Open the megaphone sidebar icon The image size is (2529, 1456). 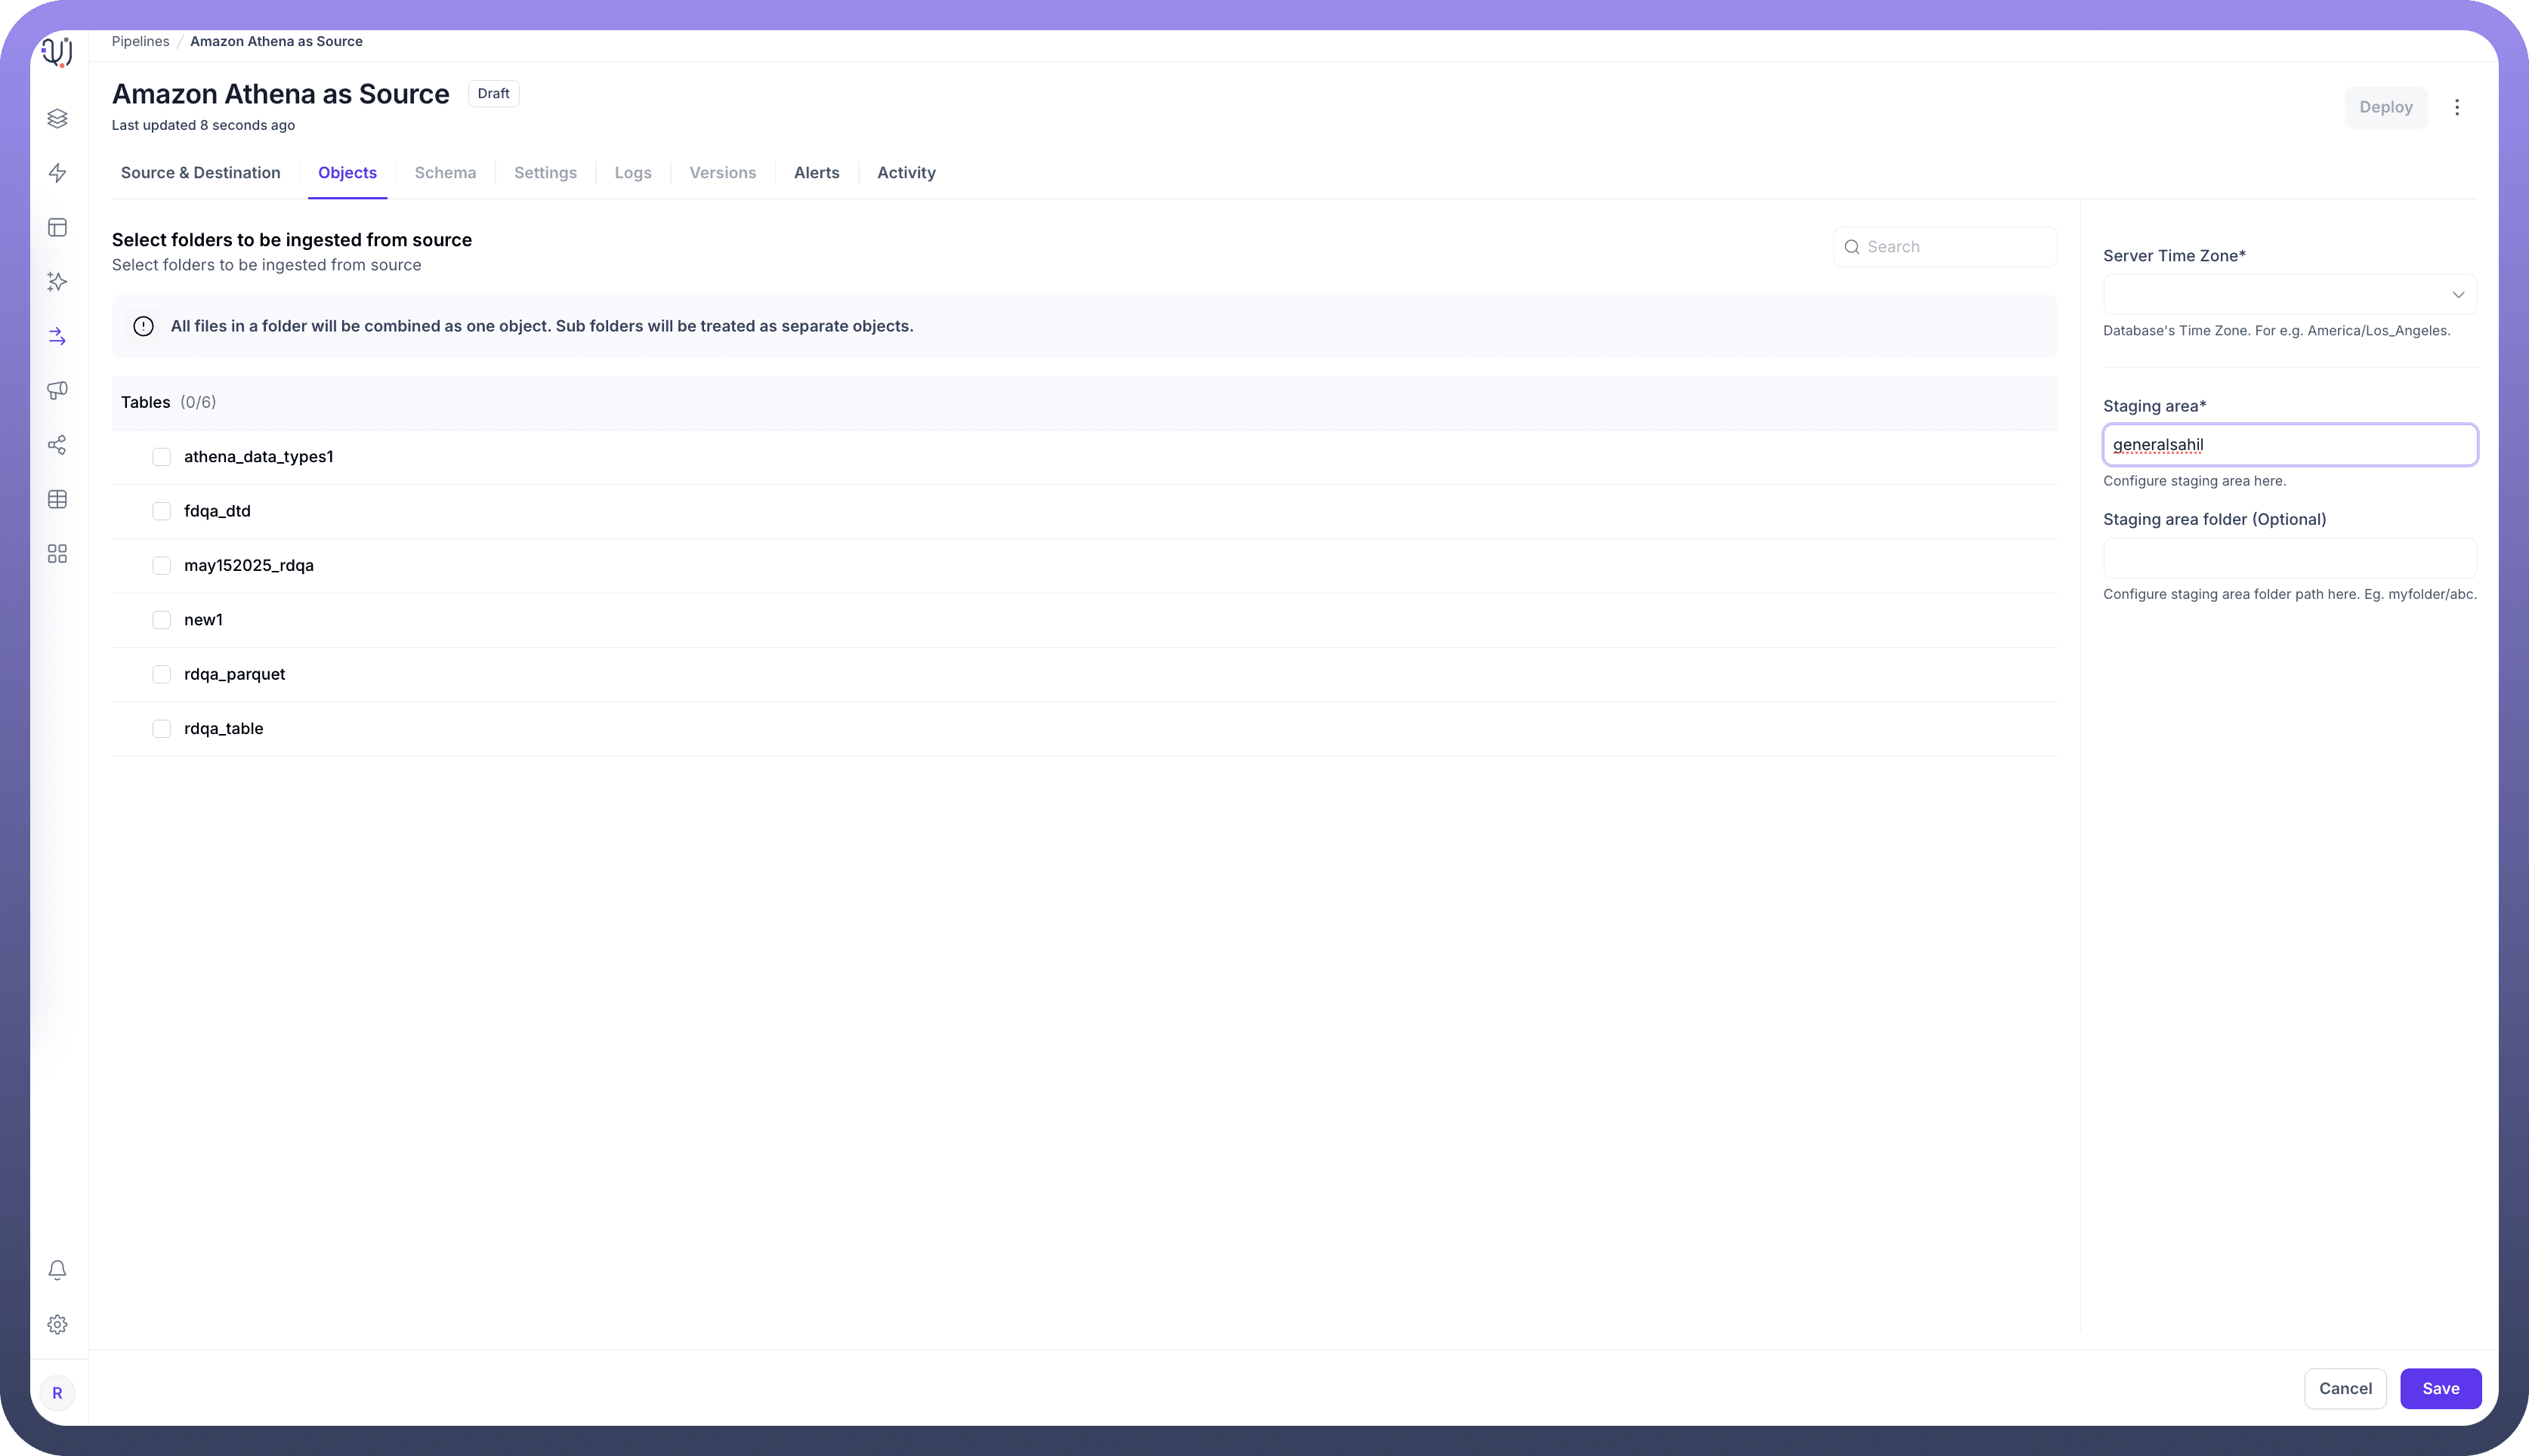[x=57, y=390]
